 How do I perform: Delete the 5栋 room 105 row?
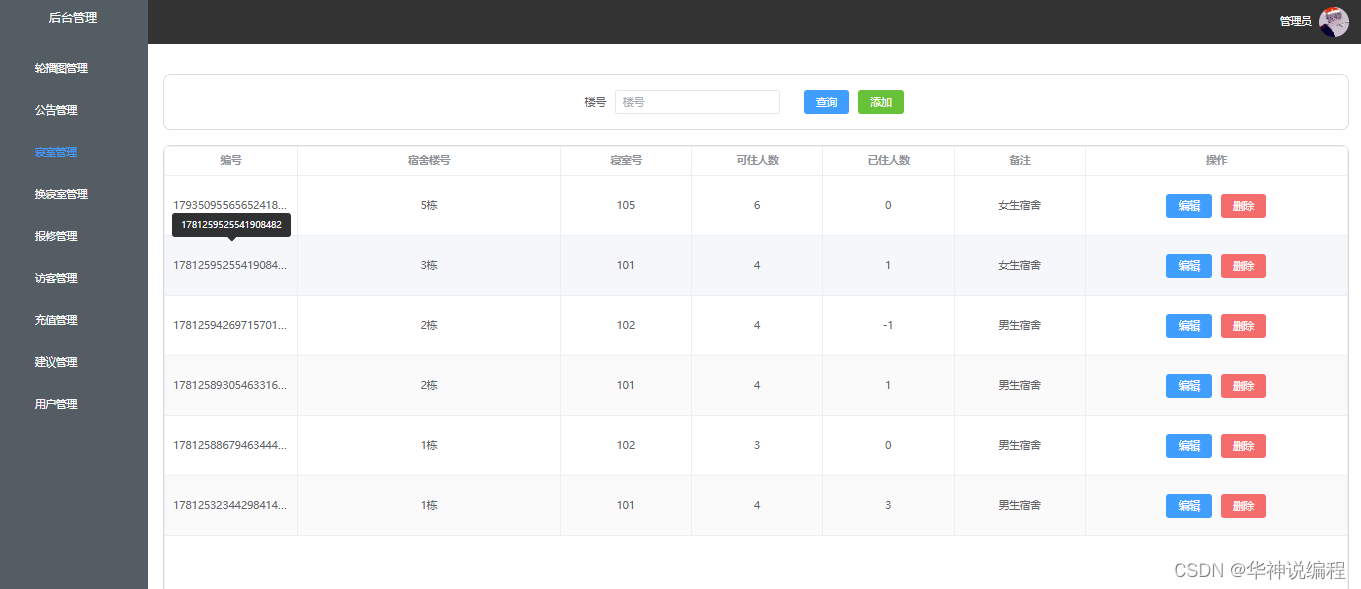1243,206
